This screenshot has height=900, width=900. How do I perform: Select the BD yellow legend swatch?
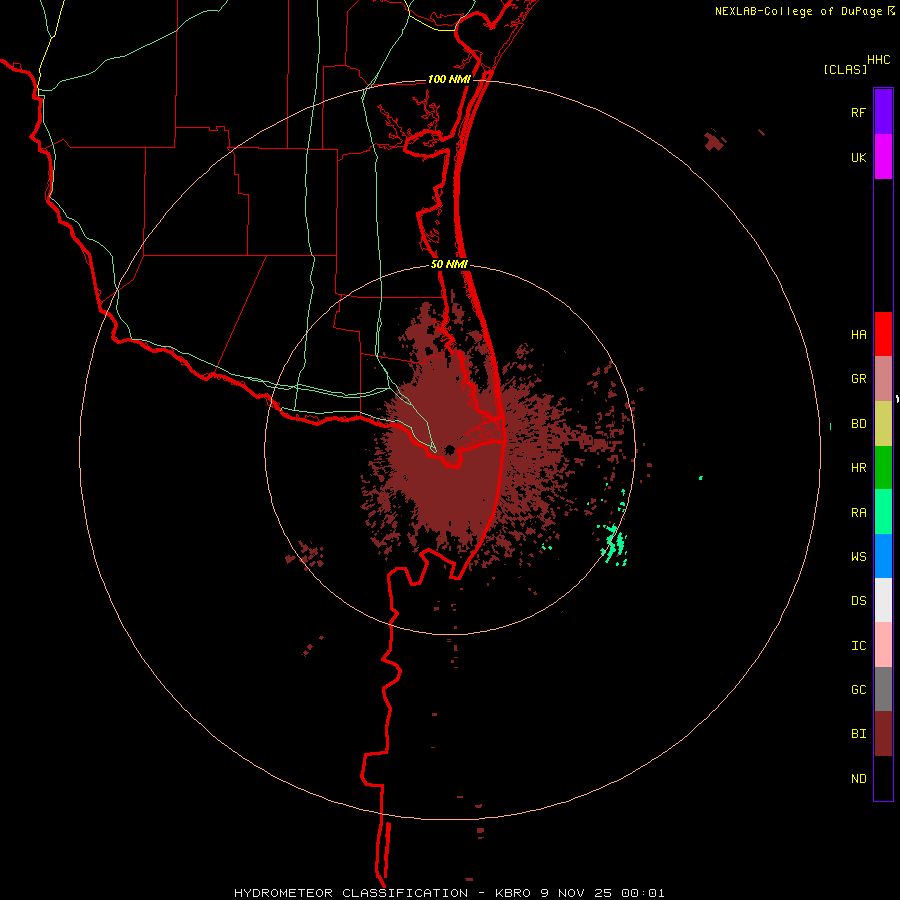pyautogui.click(x=883, y=424)
